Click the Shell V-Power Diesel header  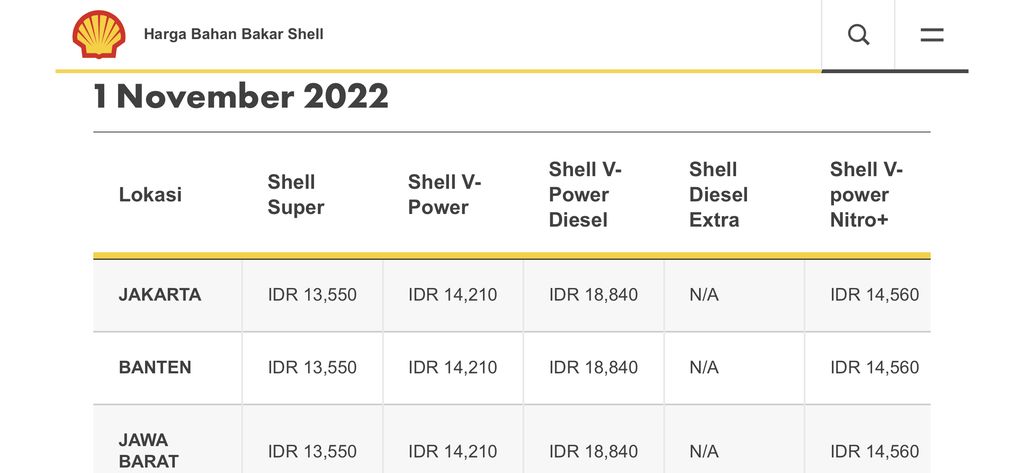click(585, 195)
